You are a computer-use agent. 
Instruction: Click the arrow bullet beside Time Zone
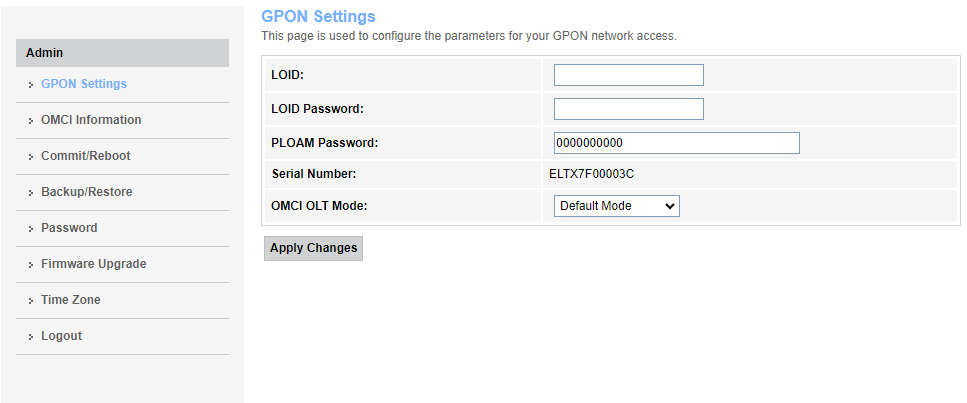[x=32, y=301]
